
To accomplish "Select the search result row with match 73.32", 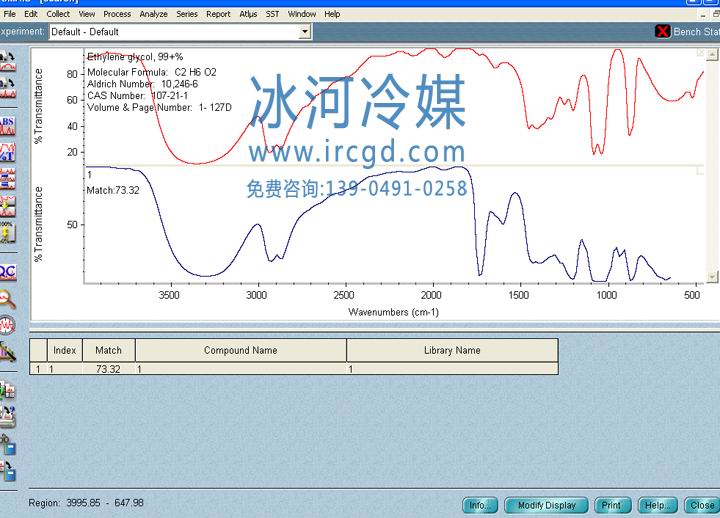I will pos(108,369).
